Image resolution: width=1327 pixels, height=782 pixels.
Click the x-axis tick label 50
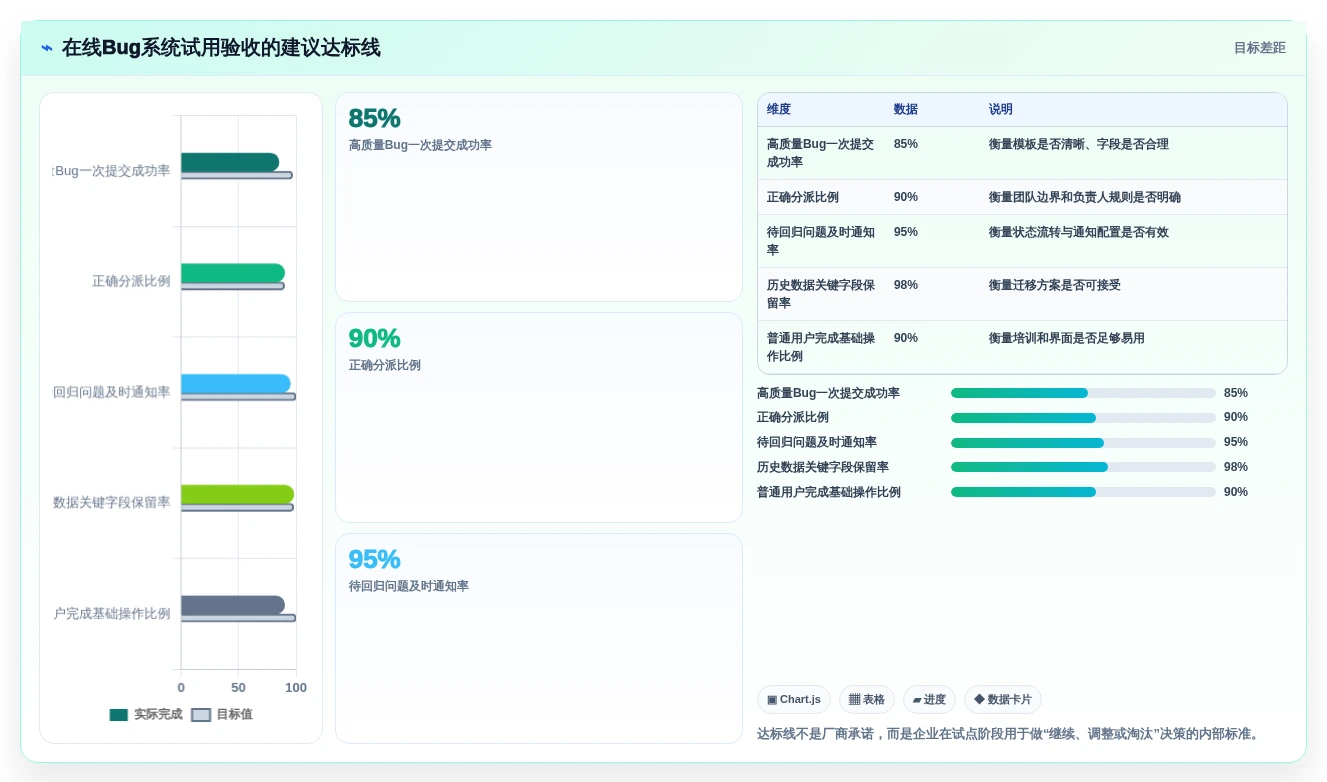238,688
